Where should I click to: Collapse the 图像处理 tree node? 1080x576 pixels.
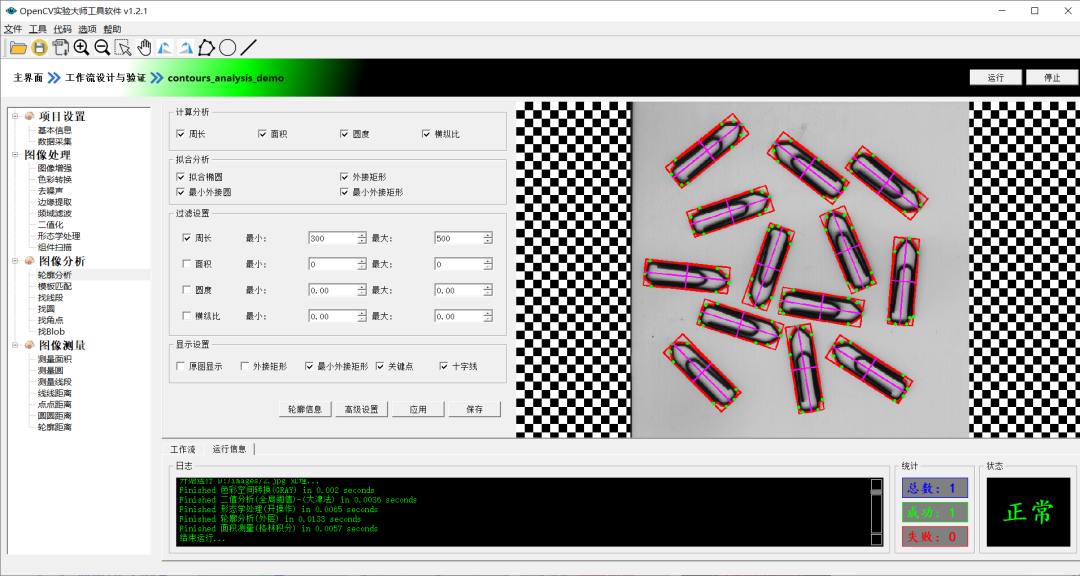pyautogui.click(x=14, y=155)
